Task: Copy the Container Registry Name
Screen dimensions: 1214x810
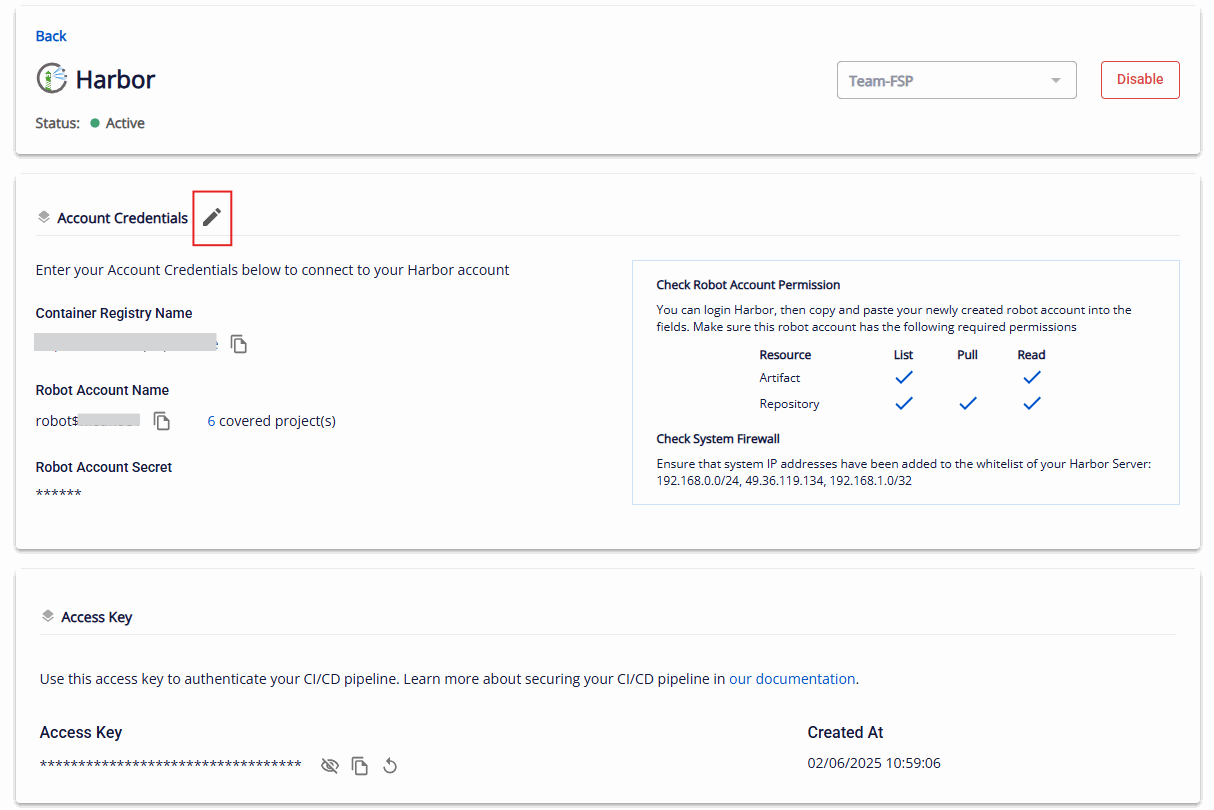Action: pos(239,344)
